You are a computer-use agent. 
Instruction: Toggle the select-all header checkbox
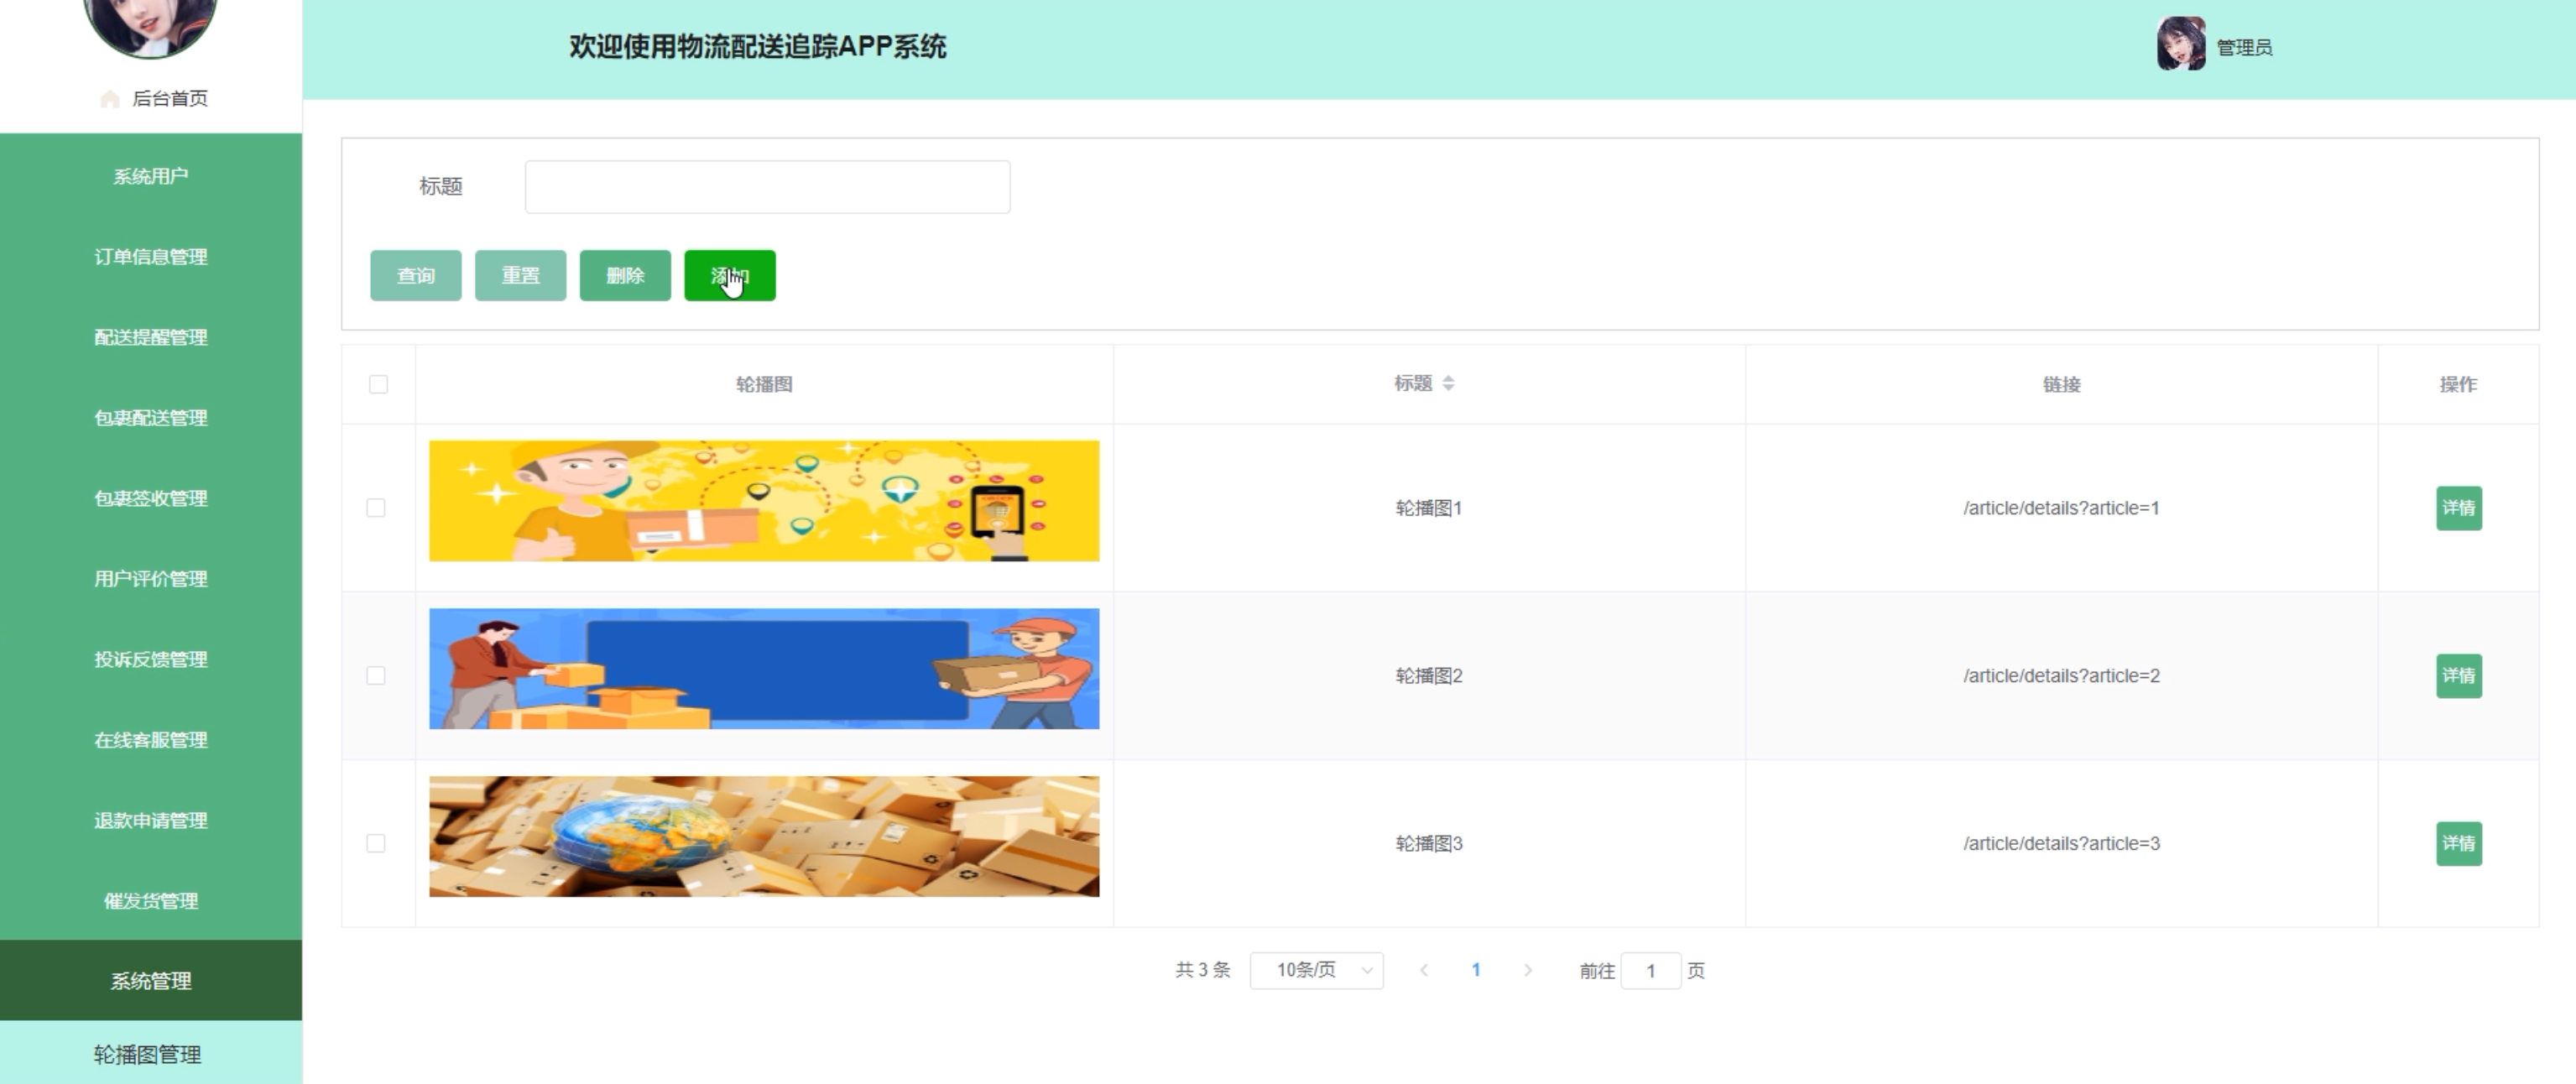coord(378,384)
